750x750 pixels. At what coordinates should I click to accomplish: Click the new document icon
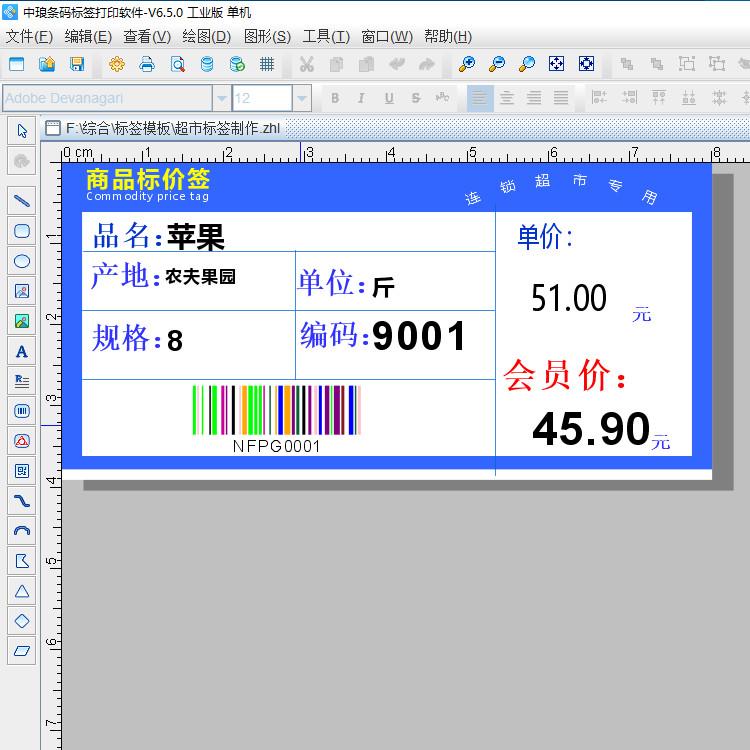coord(16,64)
